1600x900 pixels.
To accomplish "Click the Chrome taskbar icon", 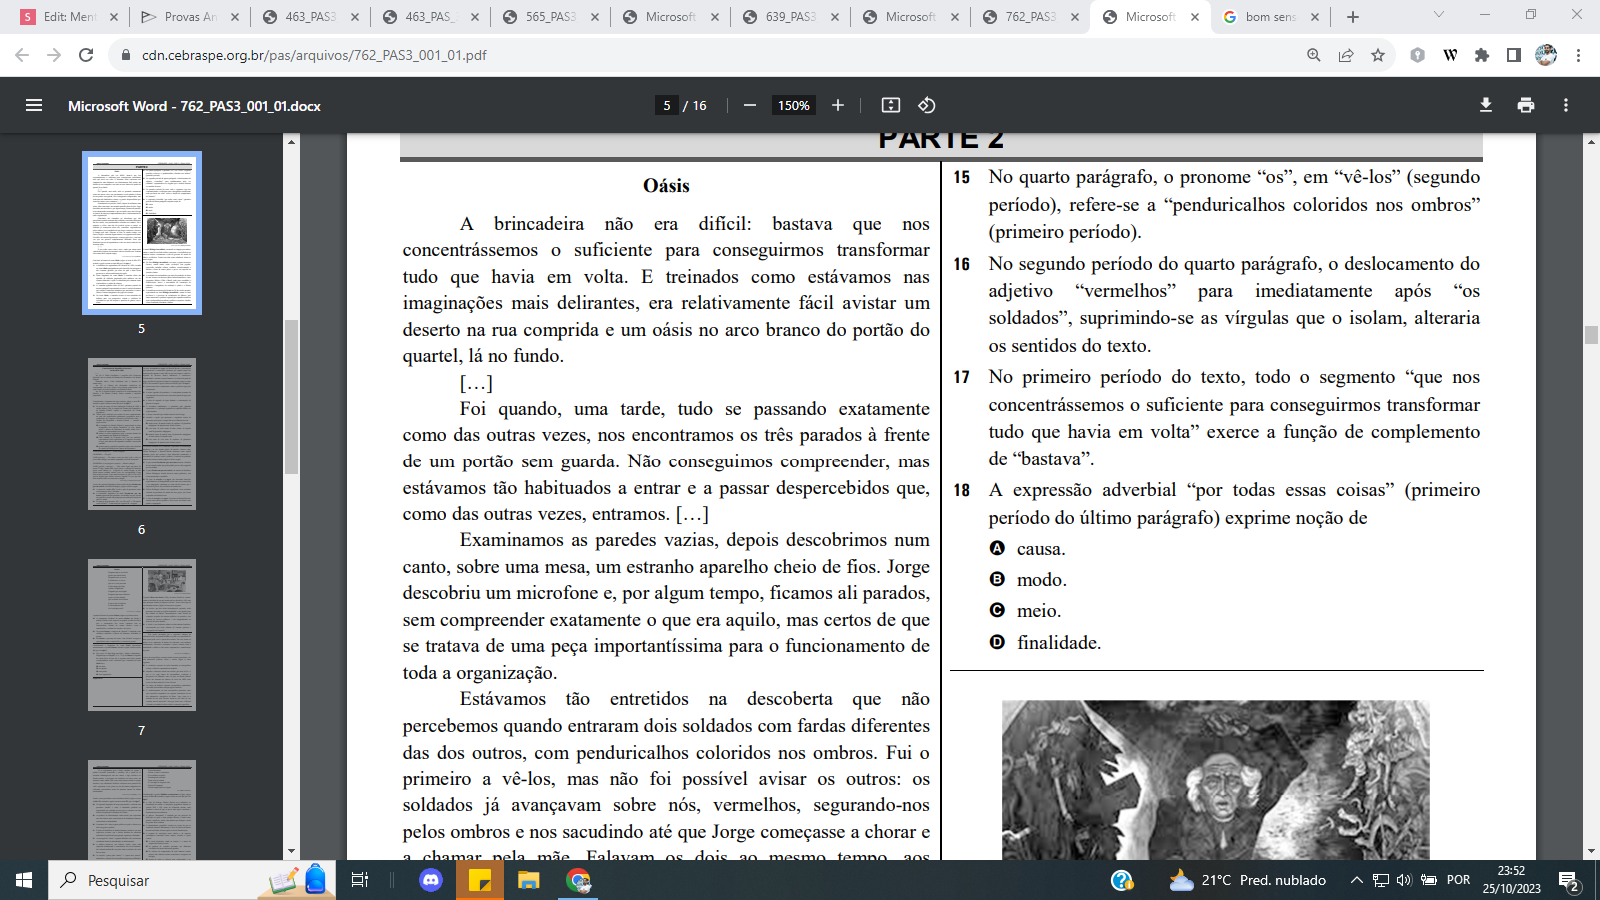I will (578, 880).
